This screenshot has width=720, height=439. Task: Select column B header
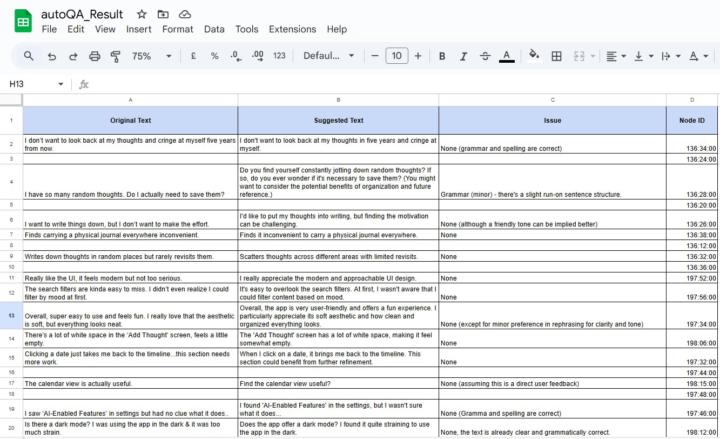pyautogui.click(x=338, y=100)
